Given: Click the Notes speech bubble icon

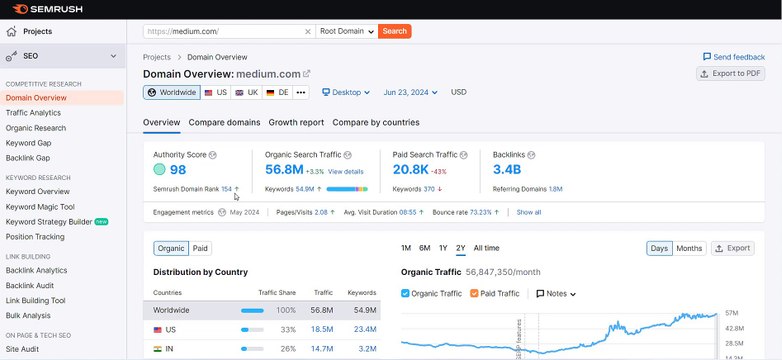Looking at the screenshot, I should coord(540,294).
